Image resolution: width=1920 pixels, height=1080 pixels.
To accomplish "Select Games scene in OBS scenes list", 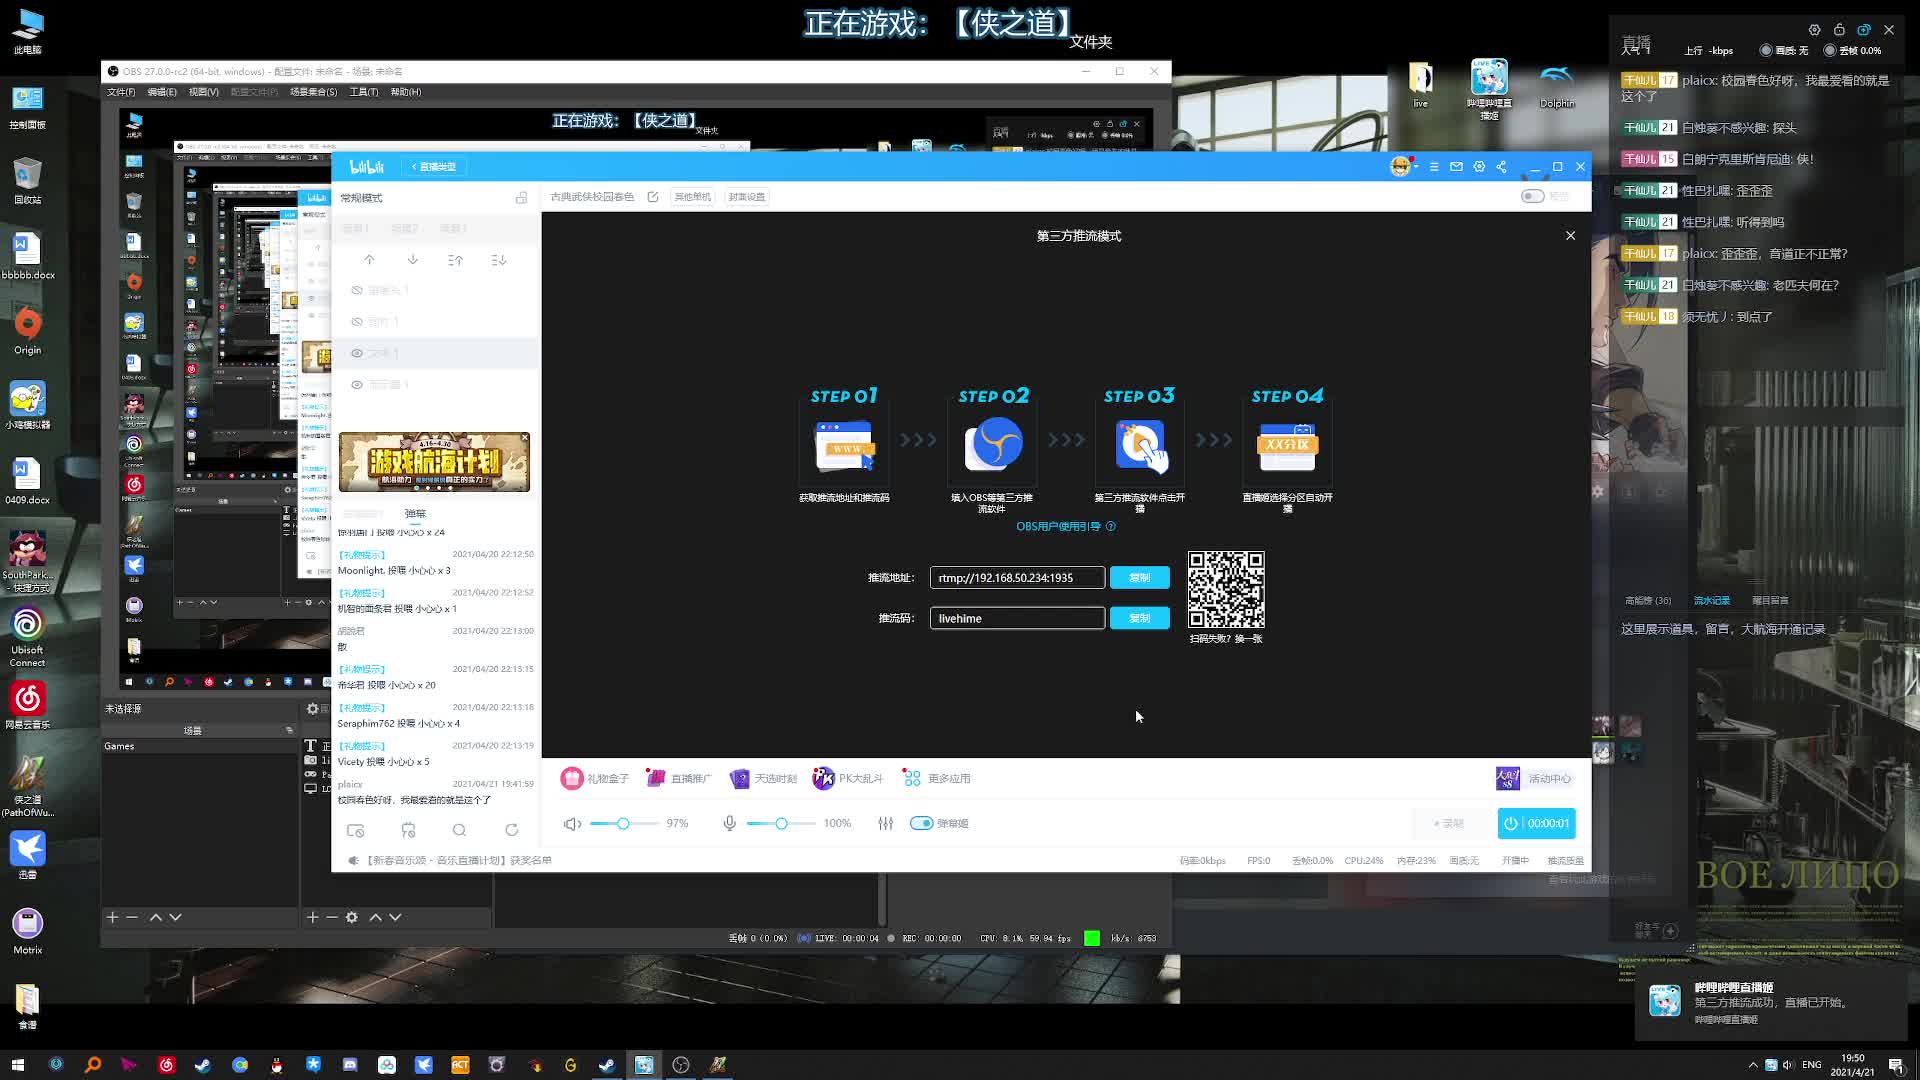I will 200,746.
